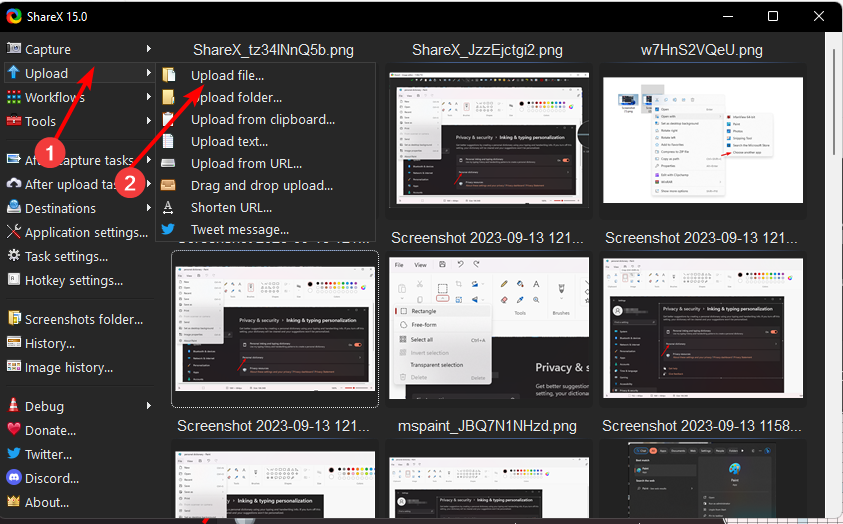The height and width of the screenshot is (524, 843).
Task: Open Image history… label
Action: [69, 368]
